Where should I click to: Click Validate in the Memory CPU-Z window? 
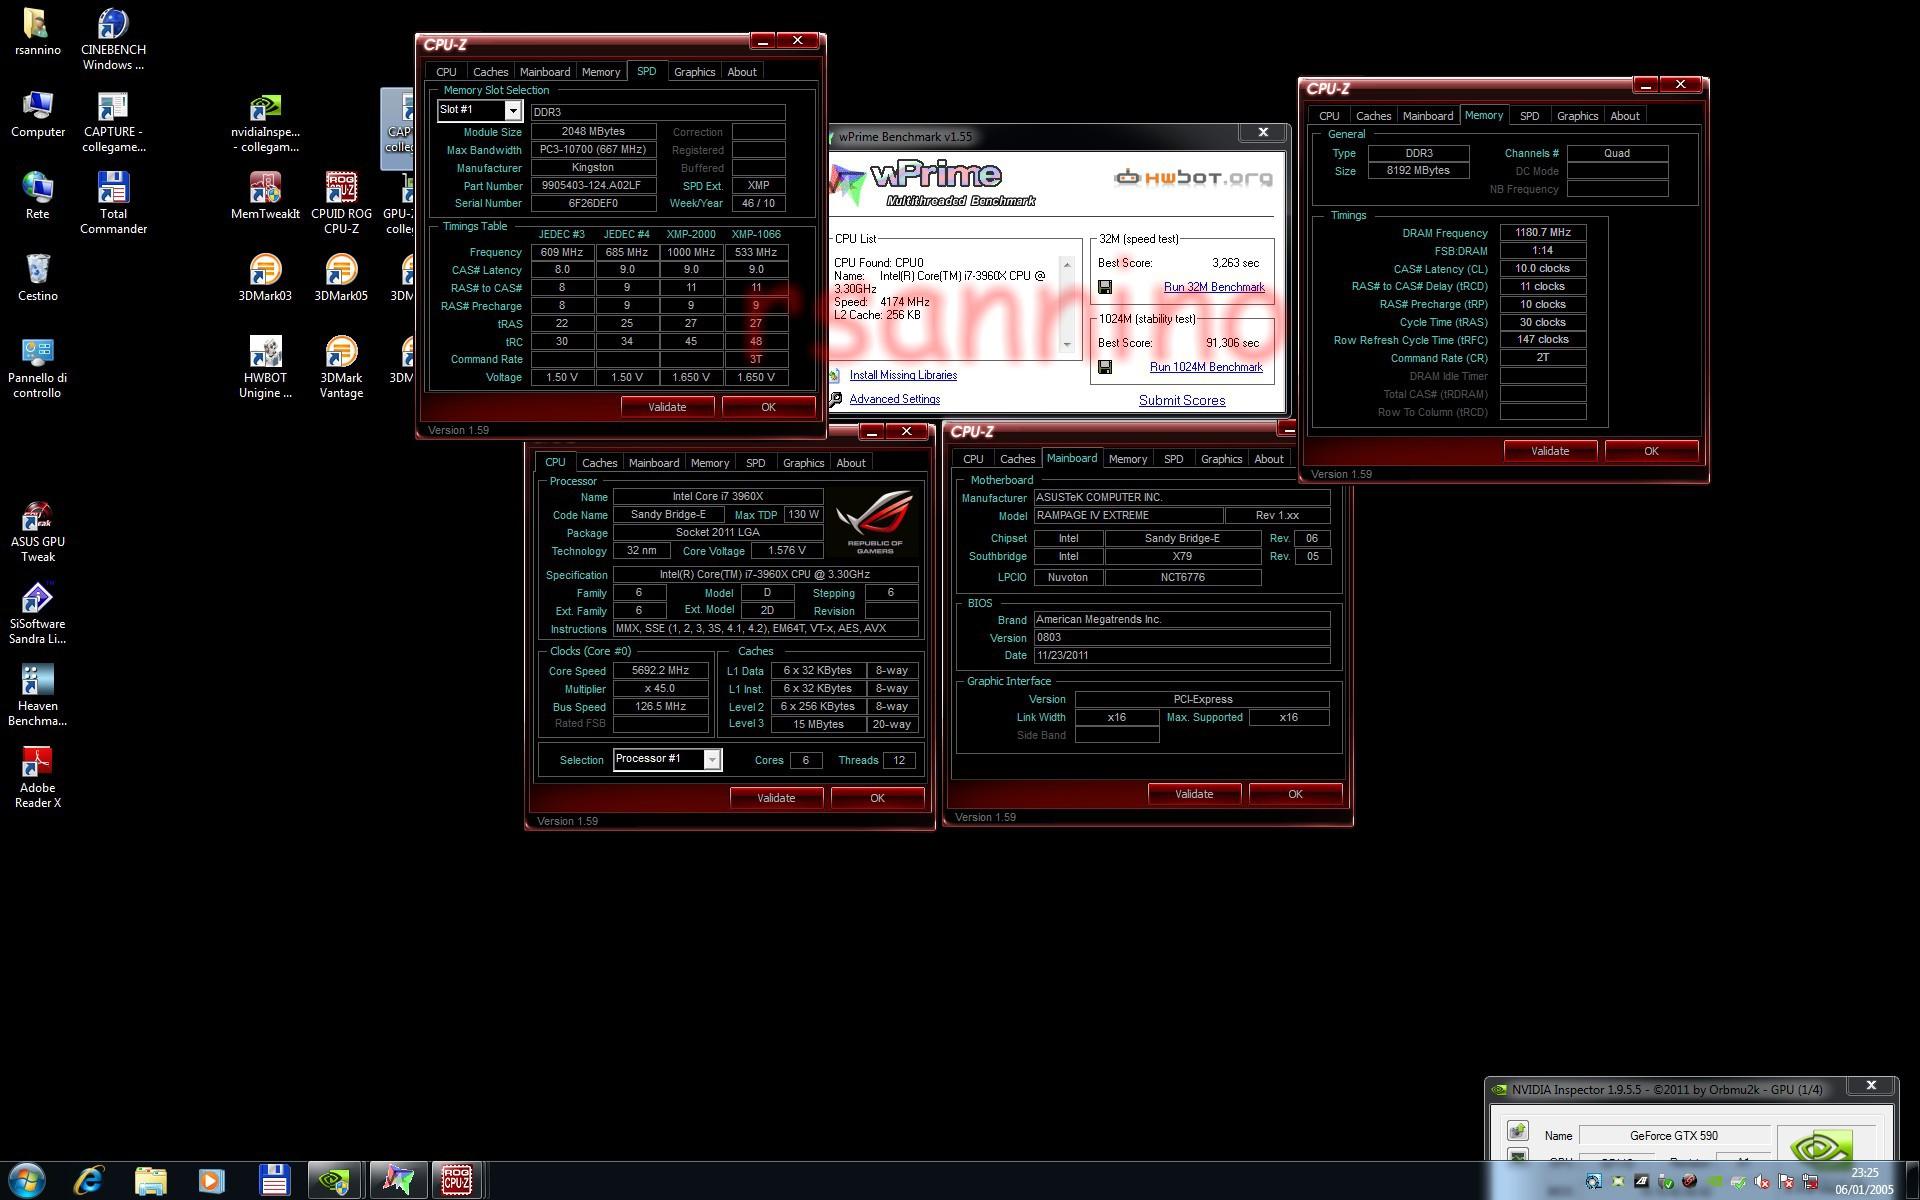click(1550, 451)
